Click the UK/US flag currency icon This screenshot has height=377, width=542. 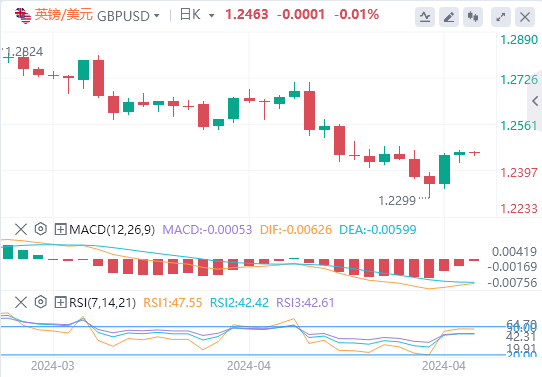pos(23,16)
